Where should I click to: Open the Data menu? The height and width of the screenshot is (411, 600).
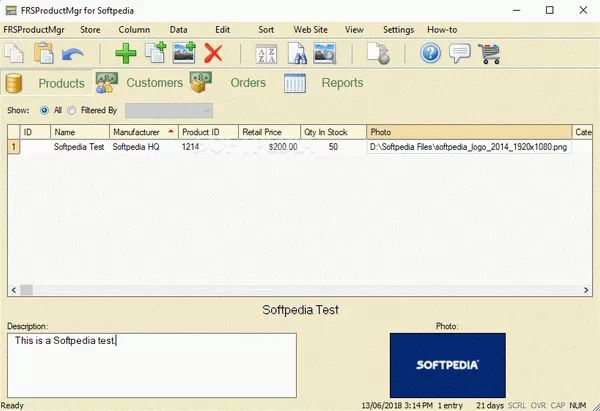(x=178, y=30)
